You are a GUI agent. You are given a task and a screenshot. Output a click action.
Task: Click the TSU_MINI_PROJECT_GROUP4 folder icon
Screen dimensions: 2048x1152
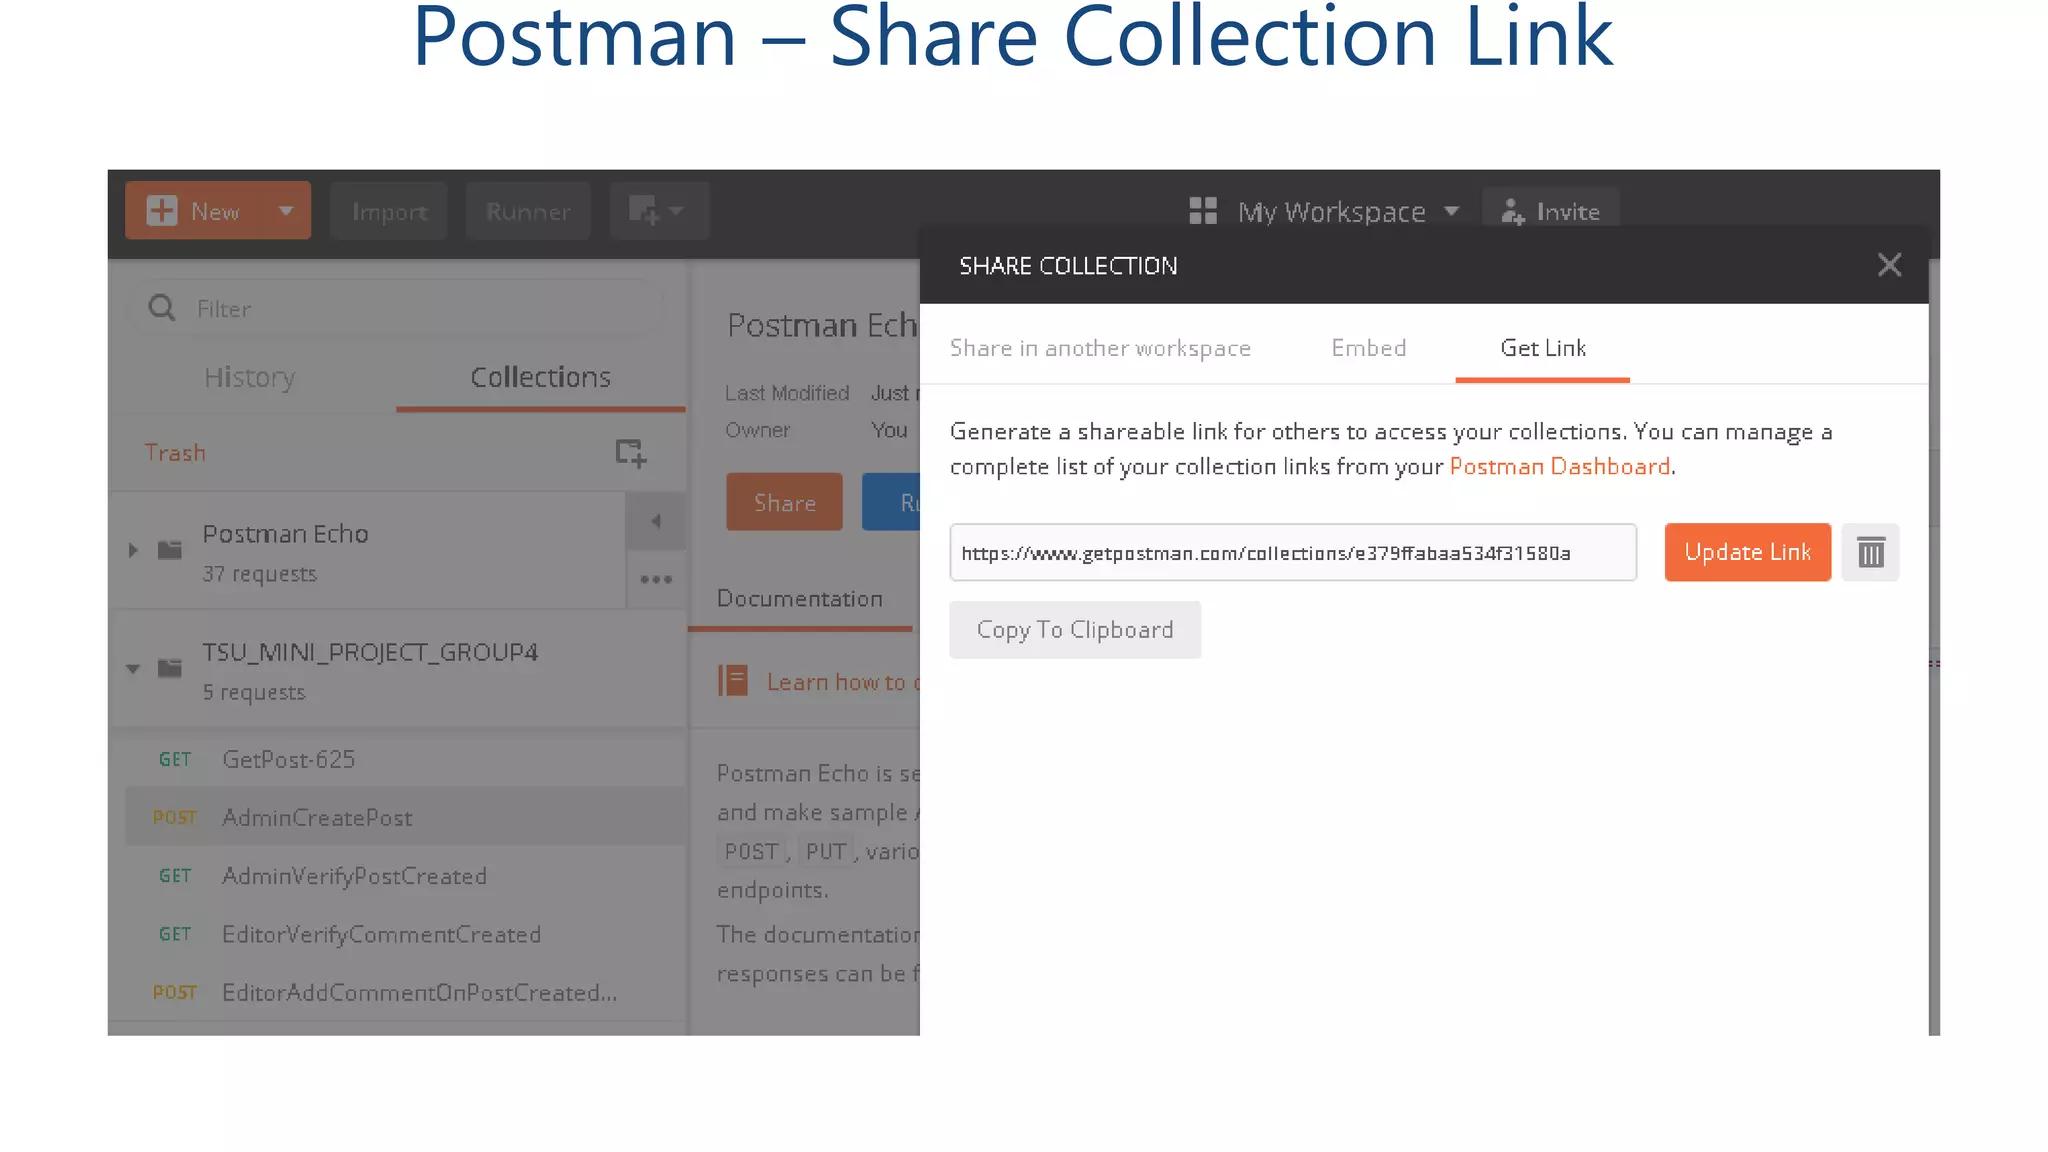[170, 668]
